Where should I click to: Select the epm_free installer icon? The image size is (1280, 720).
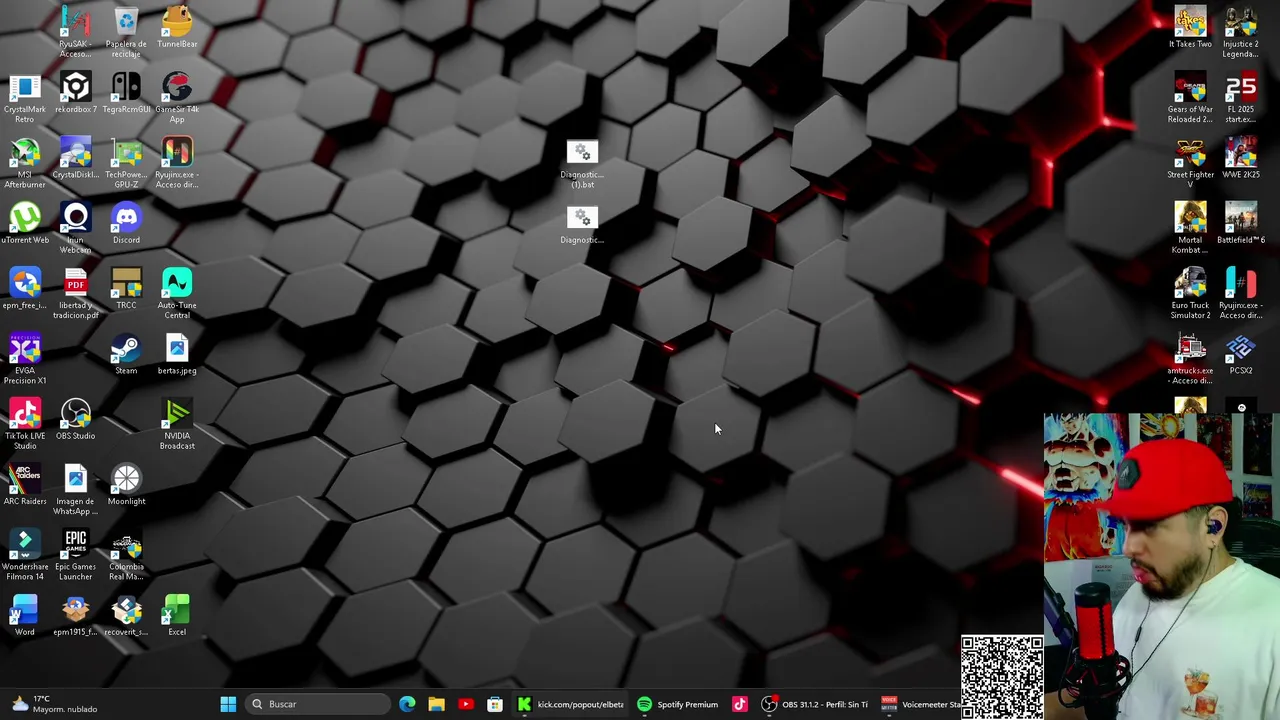point(24,288)
